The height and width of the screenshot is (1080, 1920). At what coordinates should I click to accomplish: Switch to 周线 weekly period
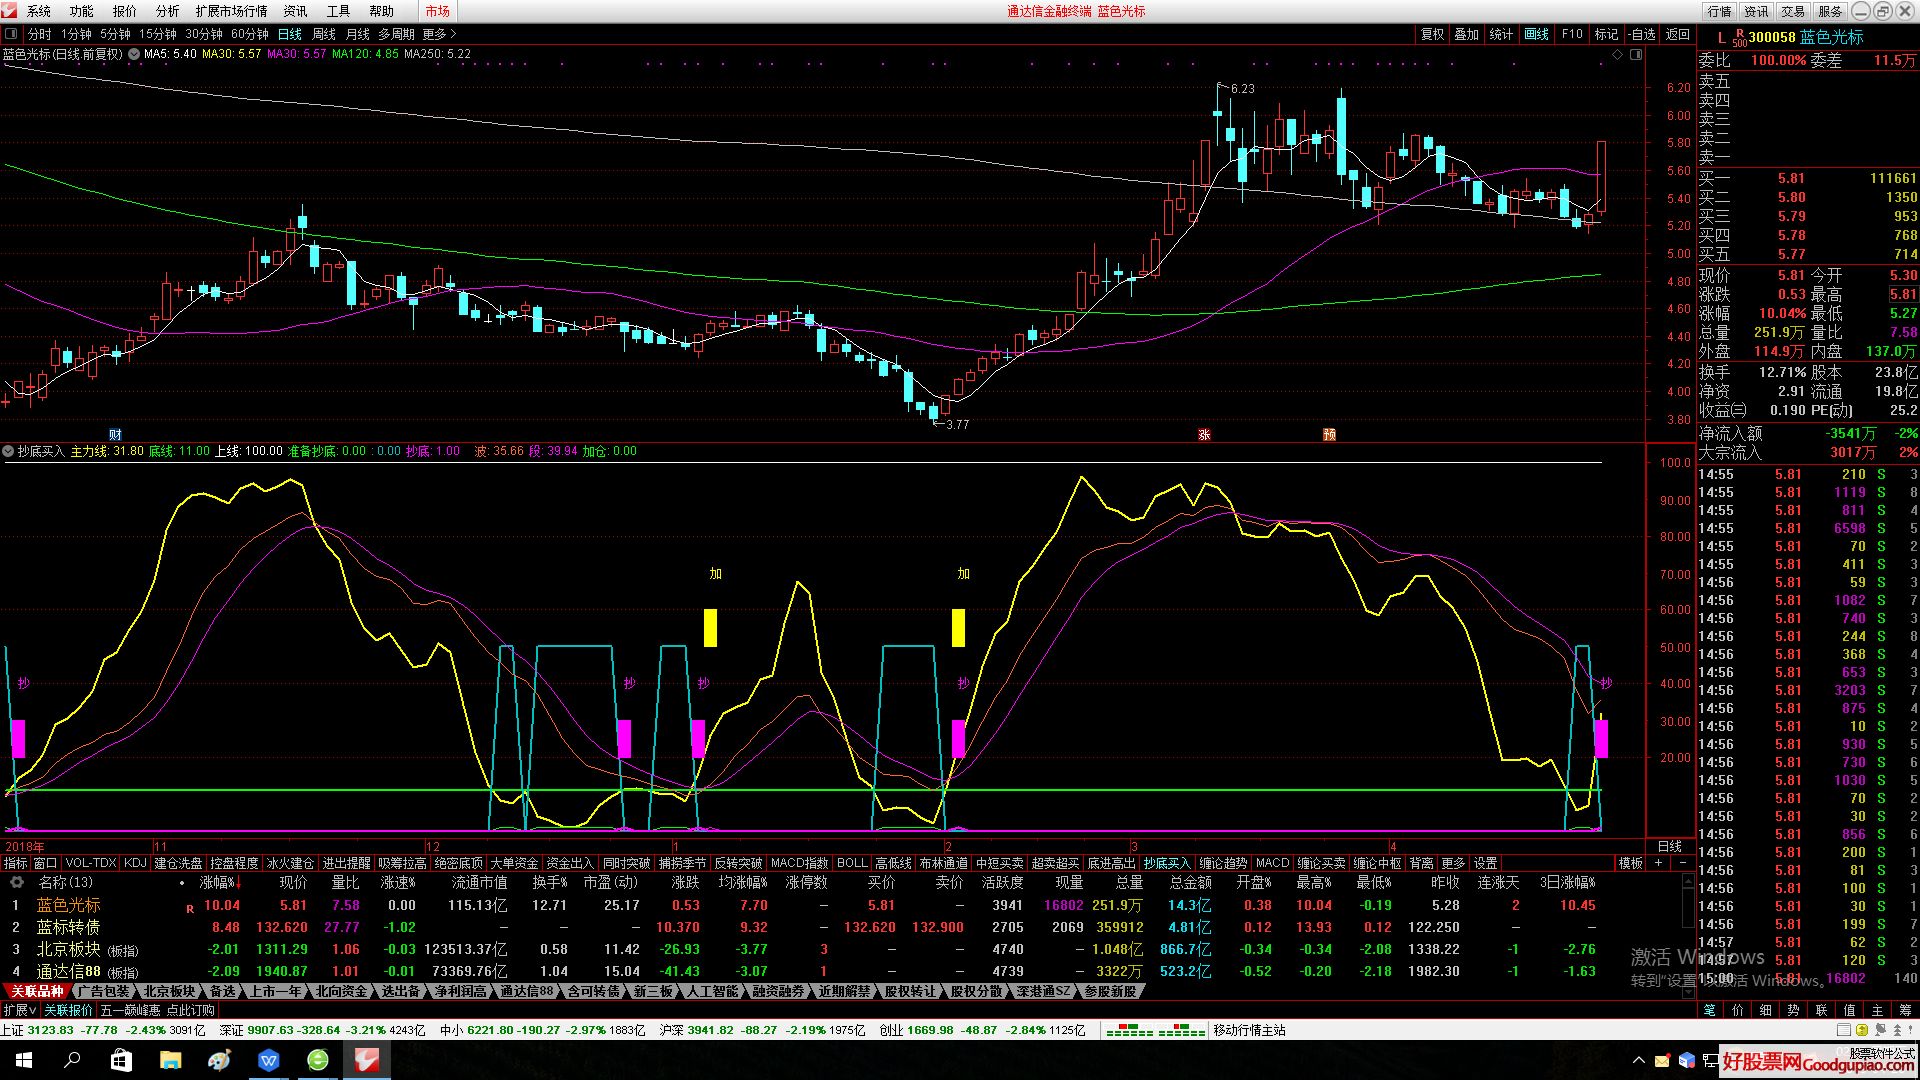324,34
